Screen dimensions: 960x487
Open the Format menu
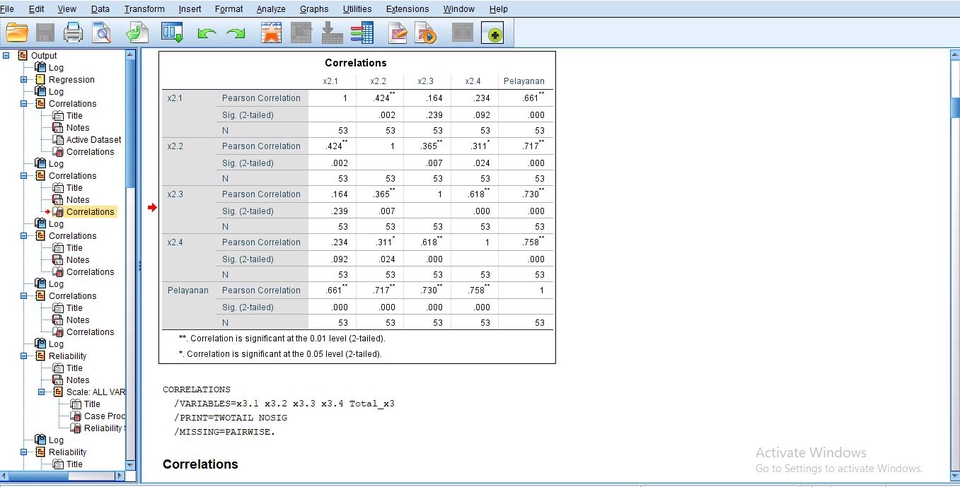pos(229,9)
